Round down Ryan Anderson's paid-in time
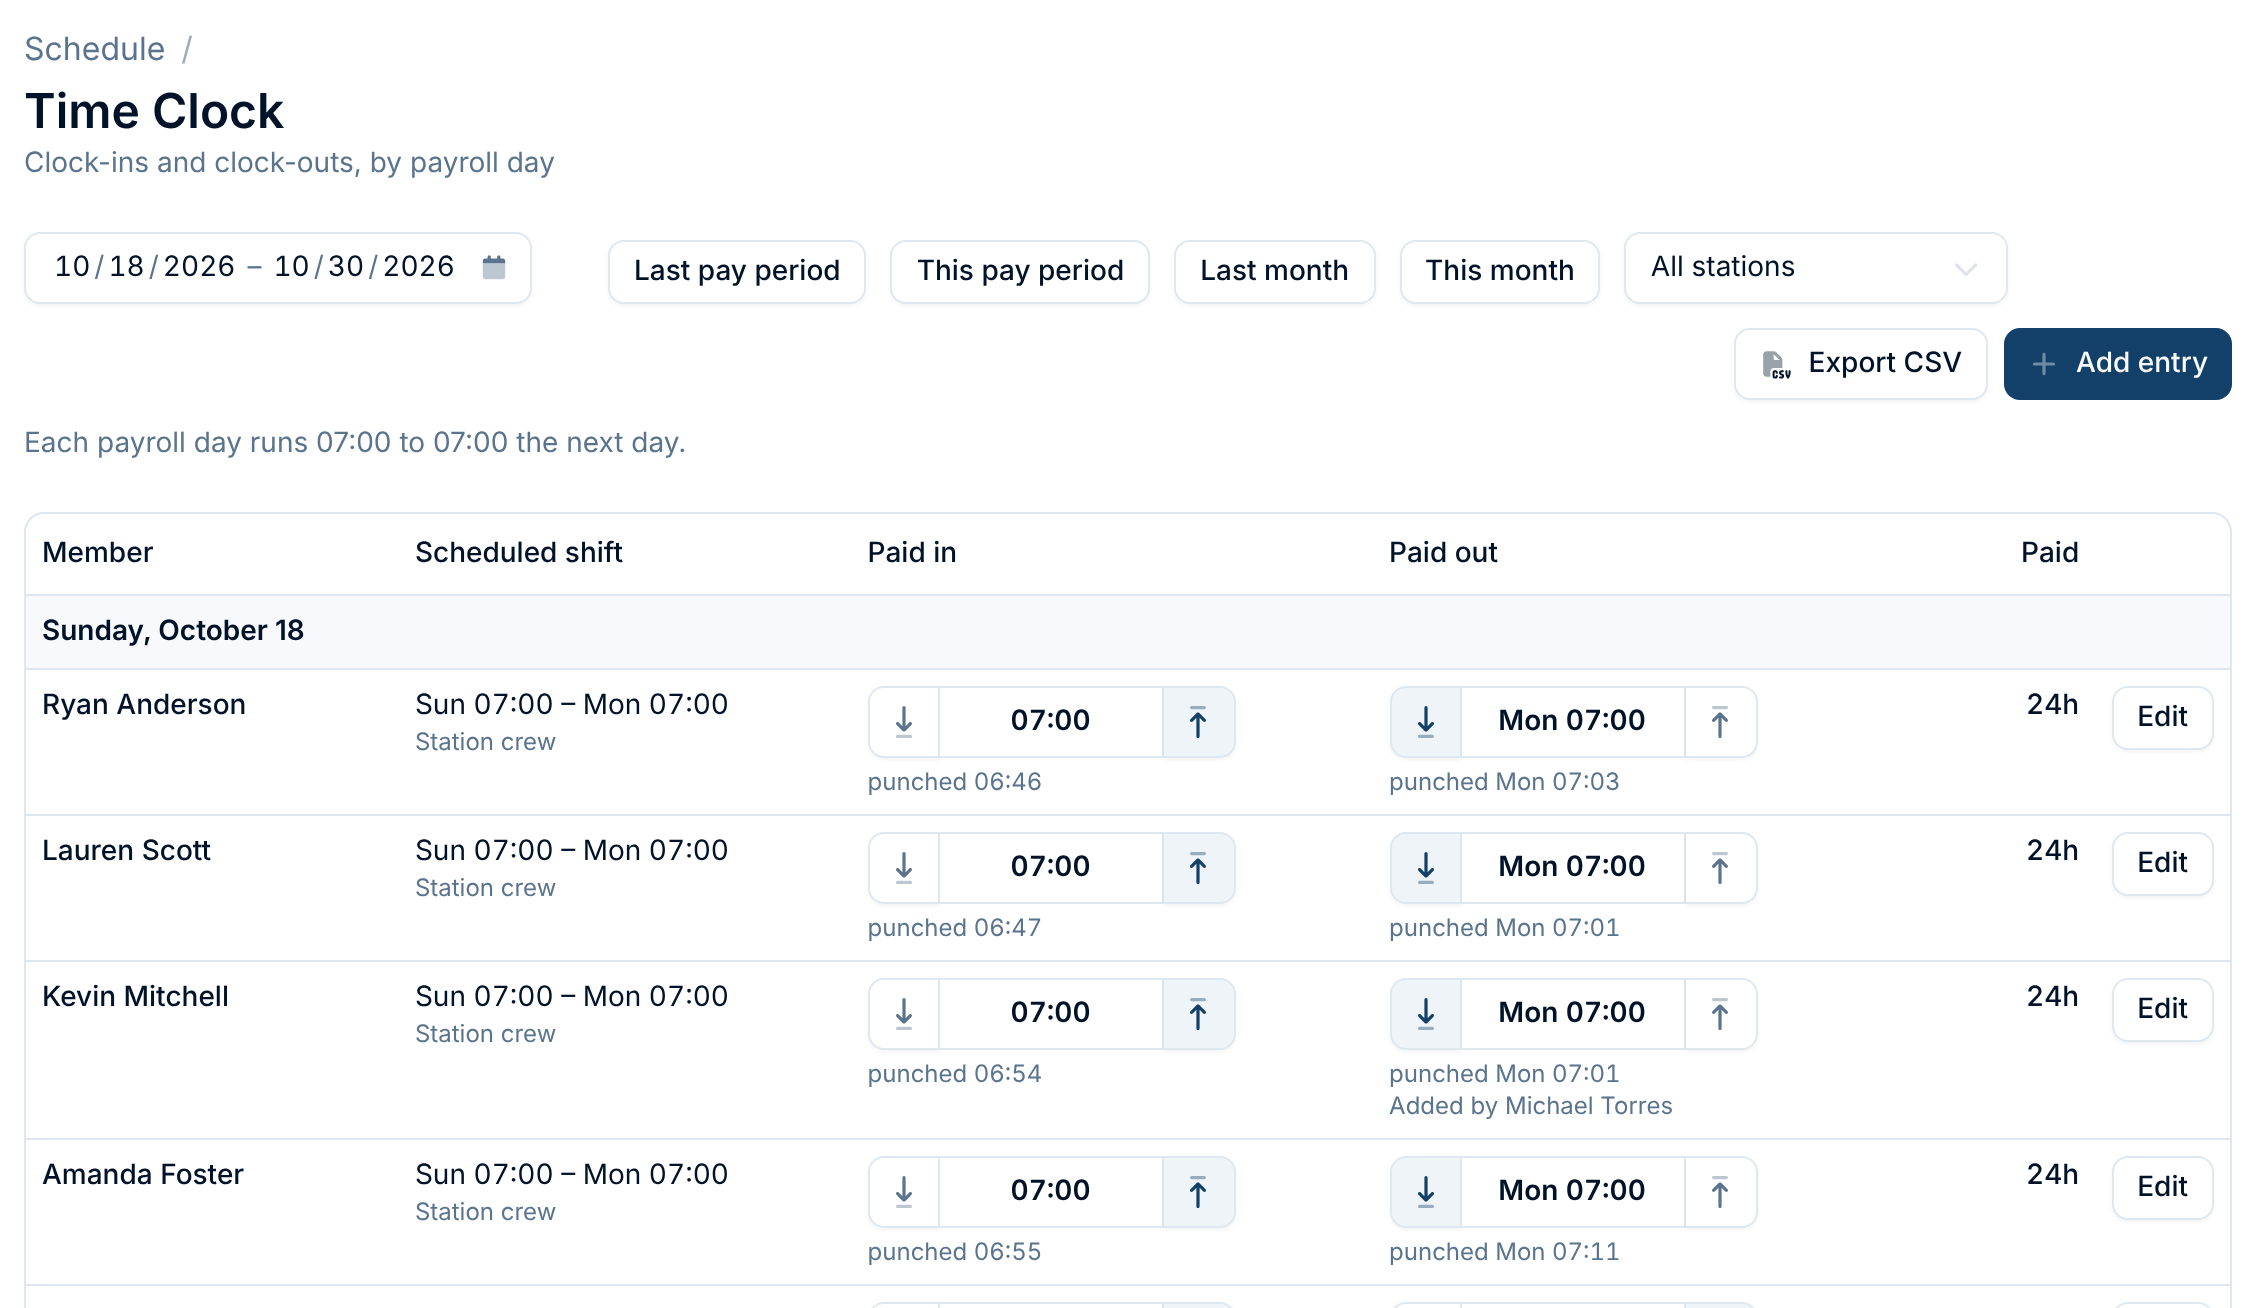The image size is (2256, 1308). (904, 722)
